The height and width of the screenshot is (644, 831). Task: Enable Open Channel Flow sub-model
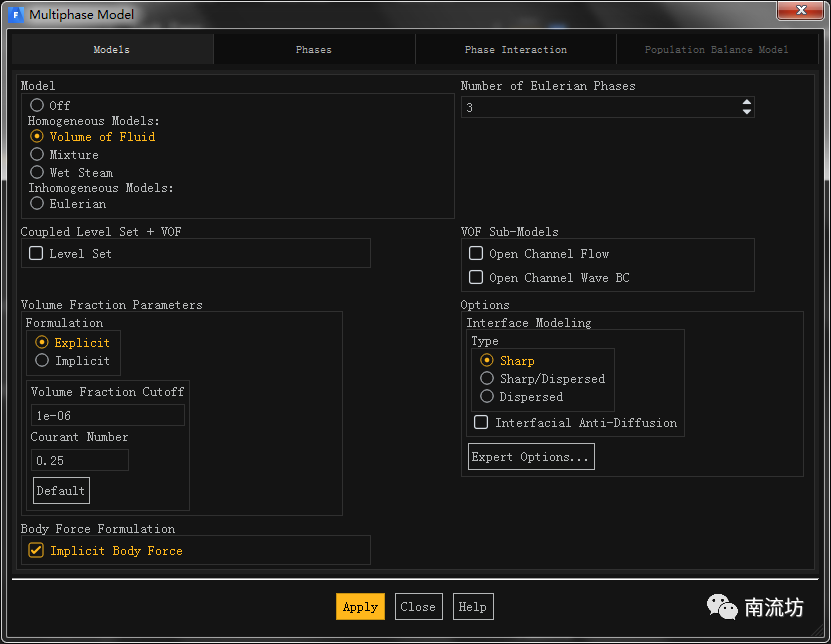pyautogui.click(x=476, y=254)
